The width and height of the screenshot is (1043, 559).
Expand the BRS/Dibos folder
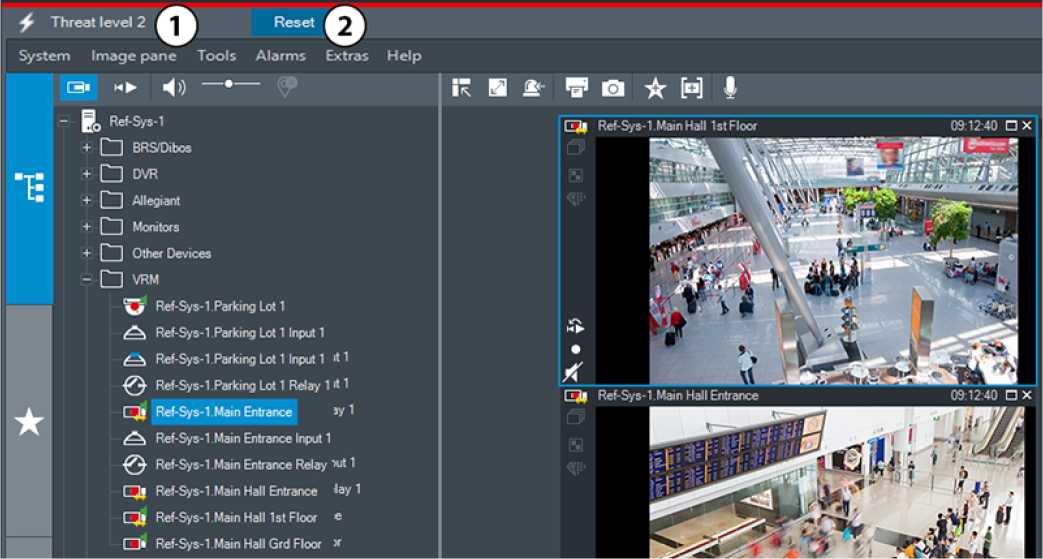87,148
